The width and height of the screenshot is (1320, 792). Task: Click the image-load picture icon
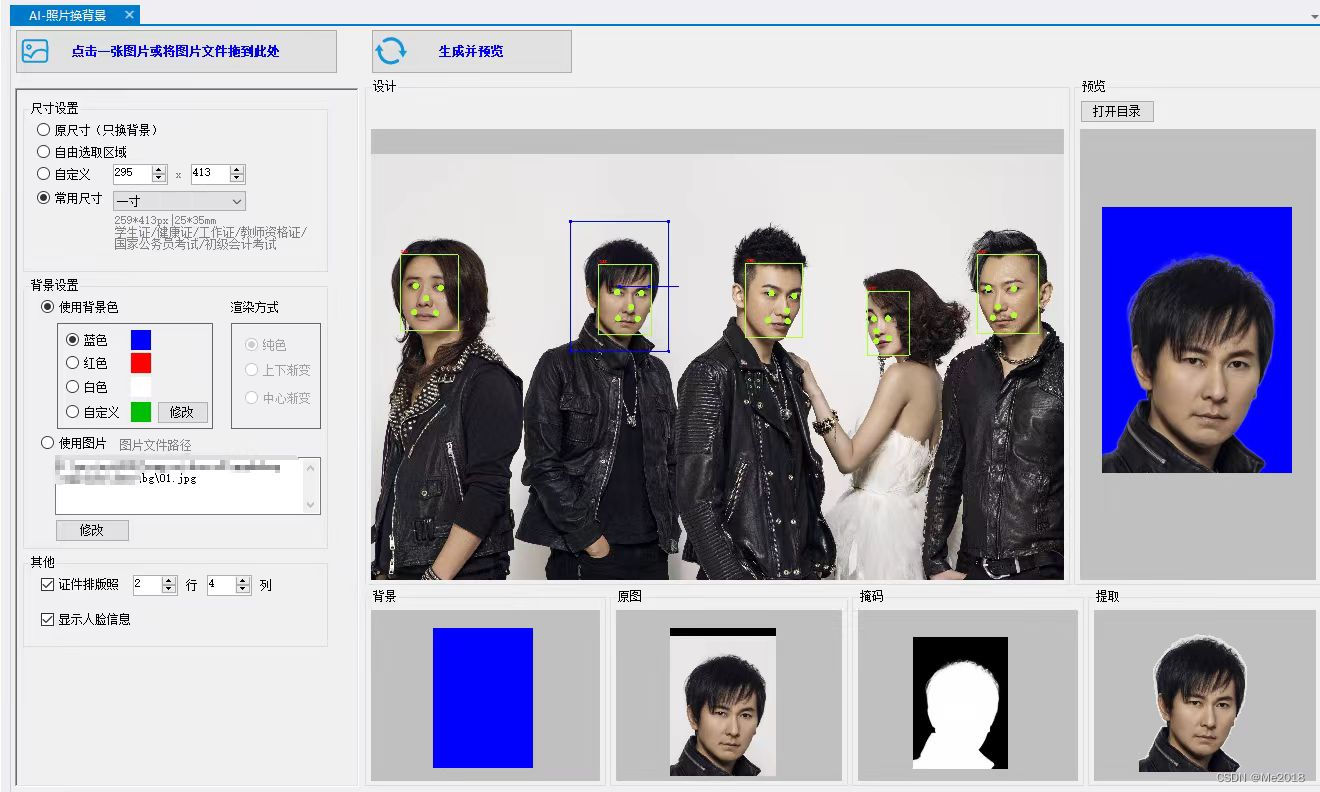(35, 51)
